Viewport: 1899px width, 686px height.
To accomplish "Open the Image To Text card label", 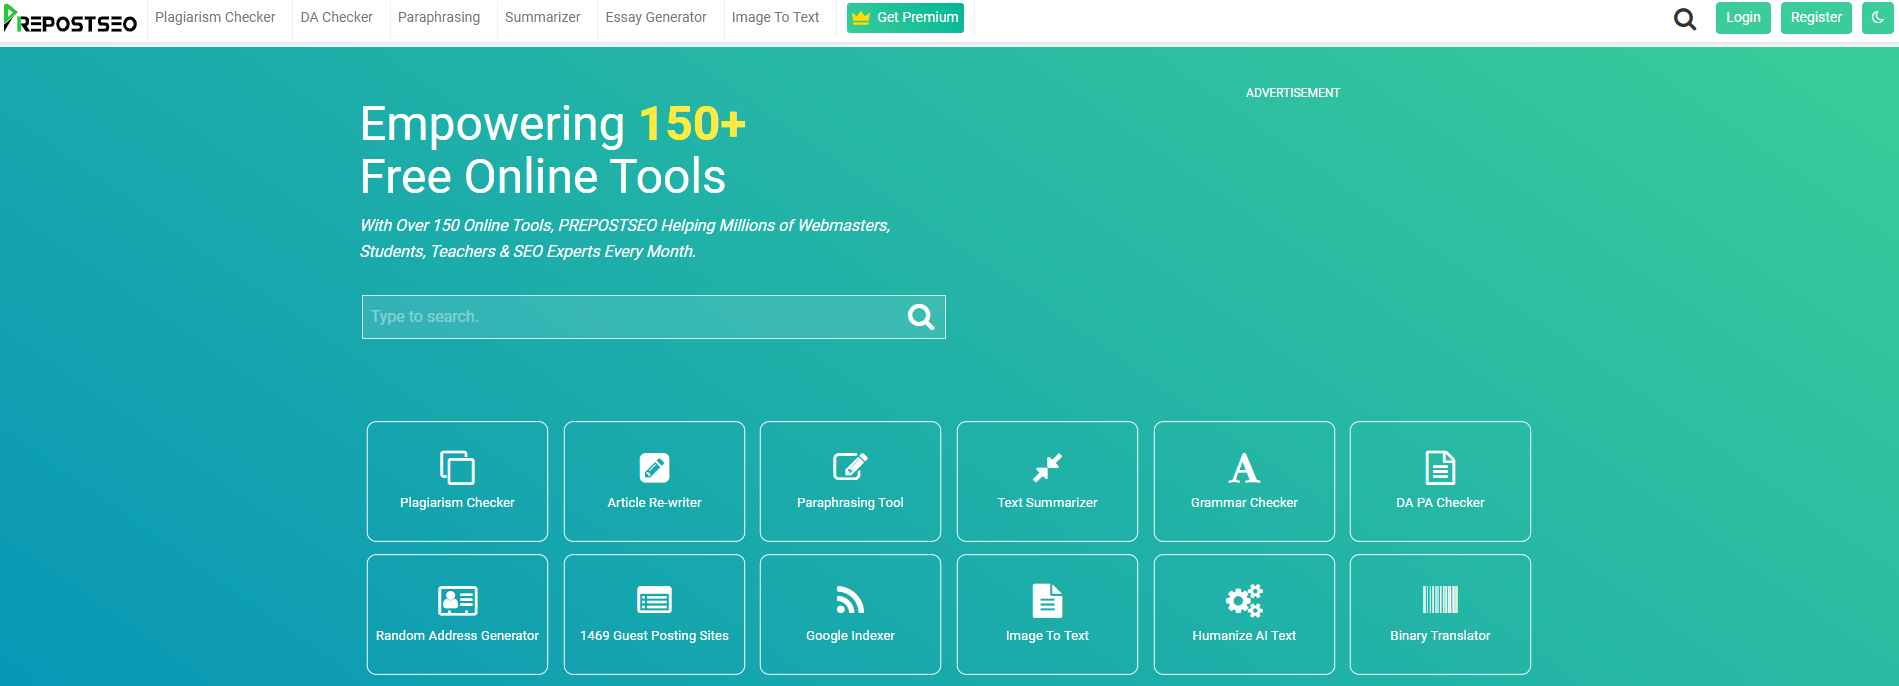I will (1047, 636).
